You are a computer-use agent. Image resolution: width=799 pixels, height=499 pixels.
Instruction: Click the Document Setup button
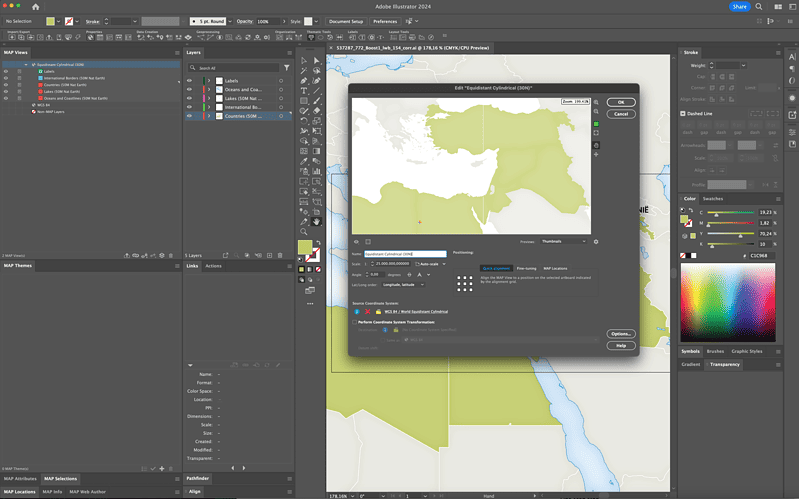[x=346, y=21]
